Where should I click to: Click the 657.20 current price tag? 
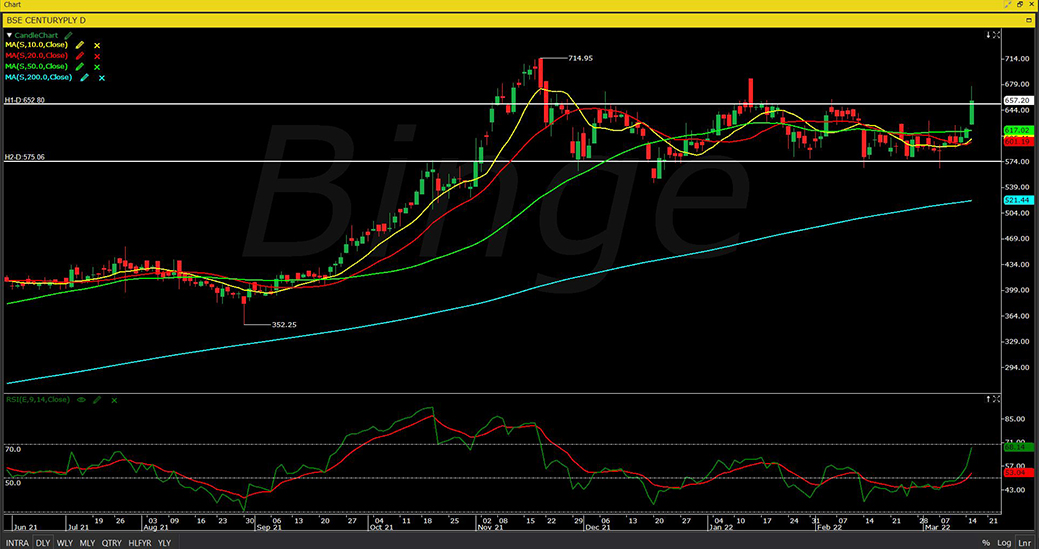1017,100
